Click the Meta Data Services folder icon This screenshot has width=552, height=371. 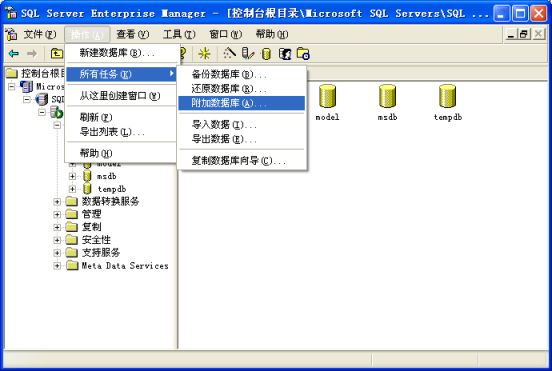click(x=72, y=265)
